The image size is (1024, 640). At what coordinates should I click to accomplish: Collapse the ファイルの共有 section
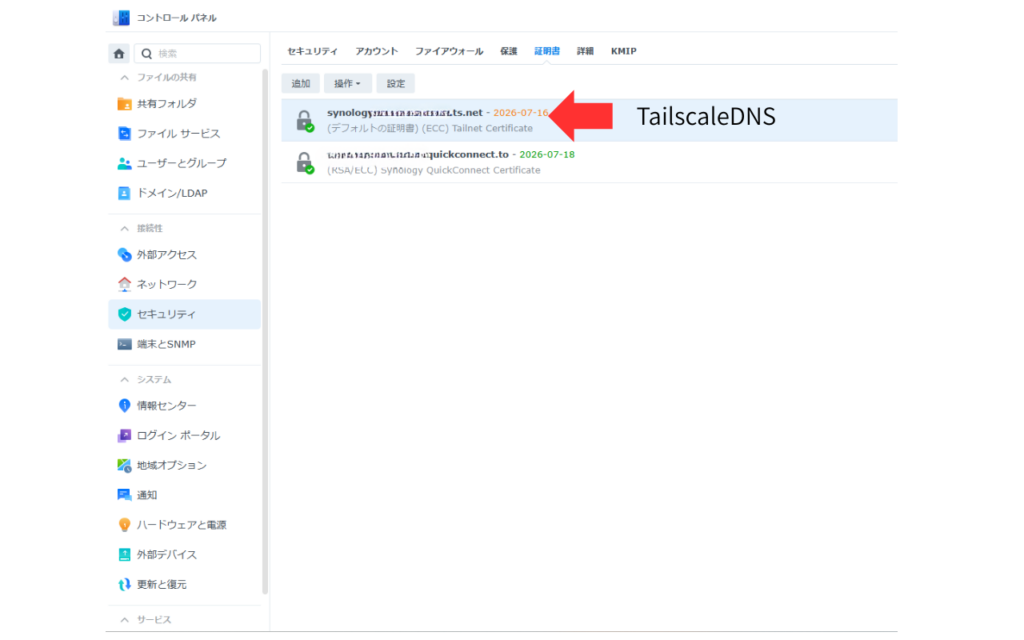pos(124,78)
